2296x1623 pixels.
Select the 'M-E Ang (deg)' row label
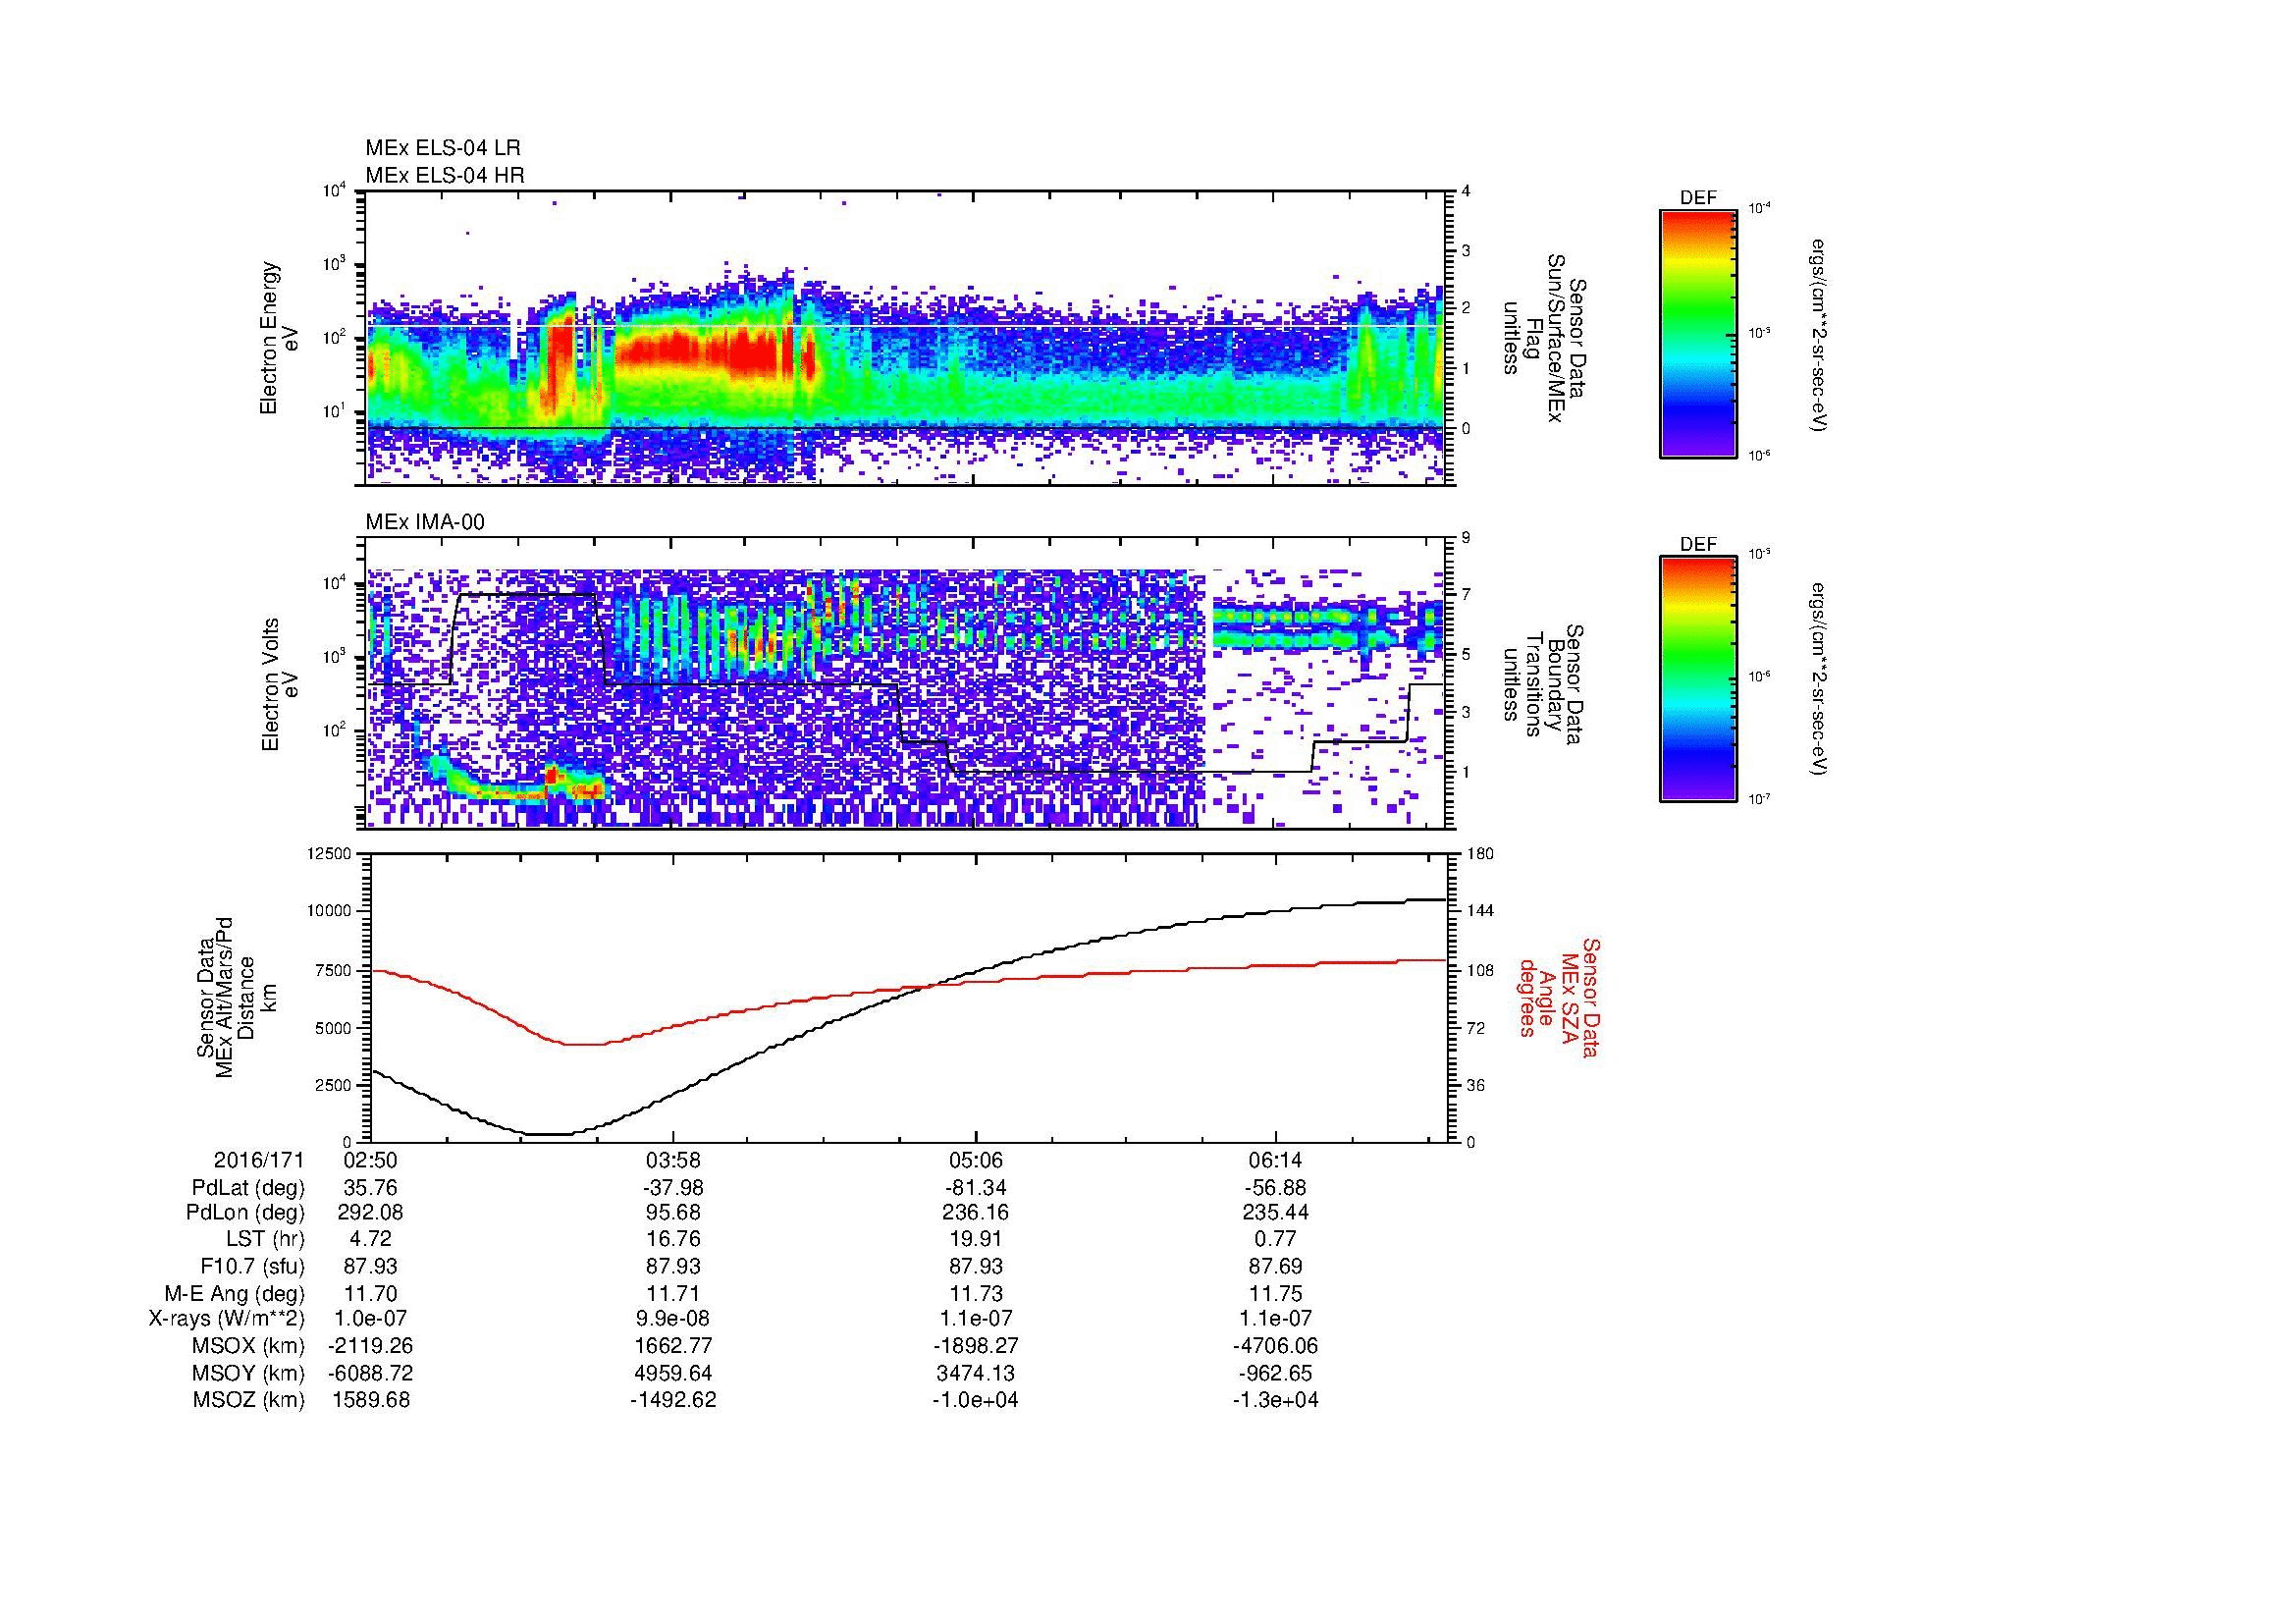click(x=235, y=1293)
